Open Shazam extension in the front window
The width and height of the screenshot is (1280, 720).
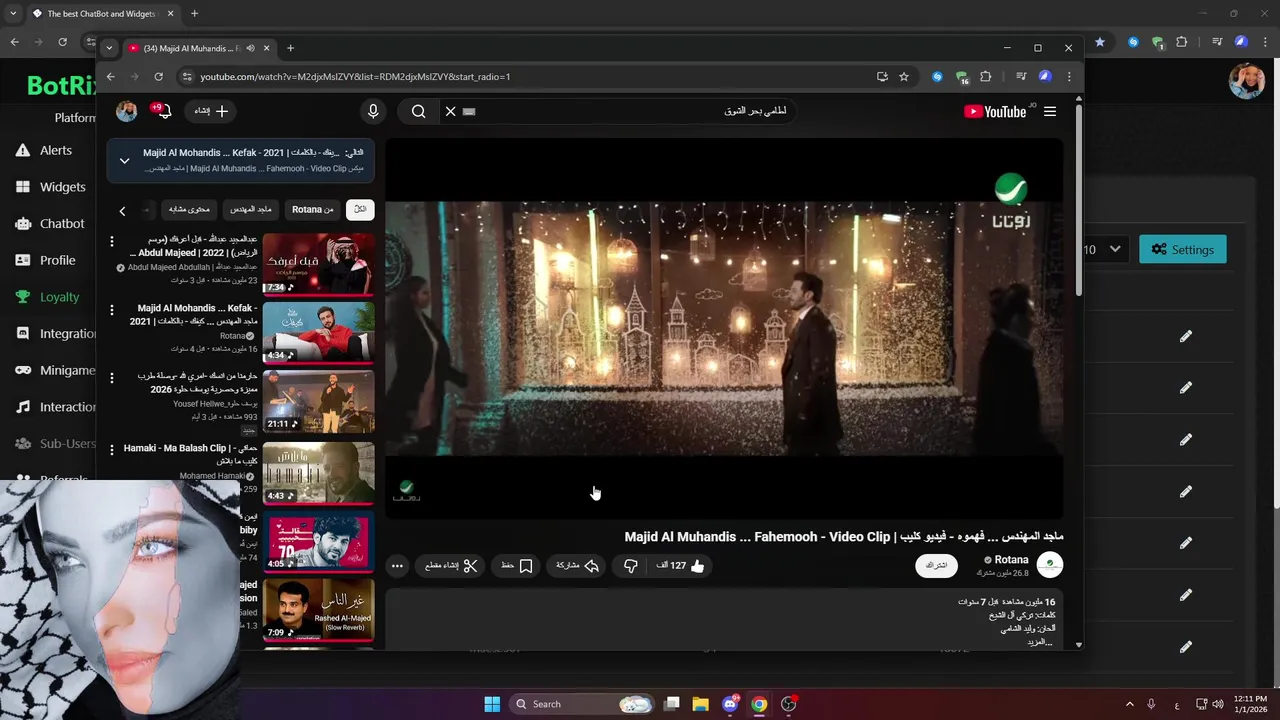(937, 76)
